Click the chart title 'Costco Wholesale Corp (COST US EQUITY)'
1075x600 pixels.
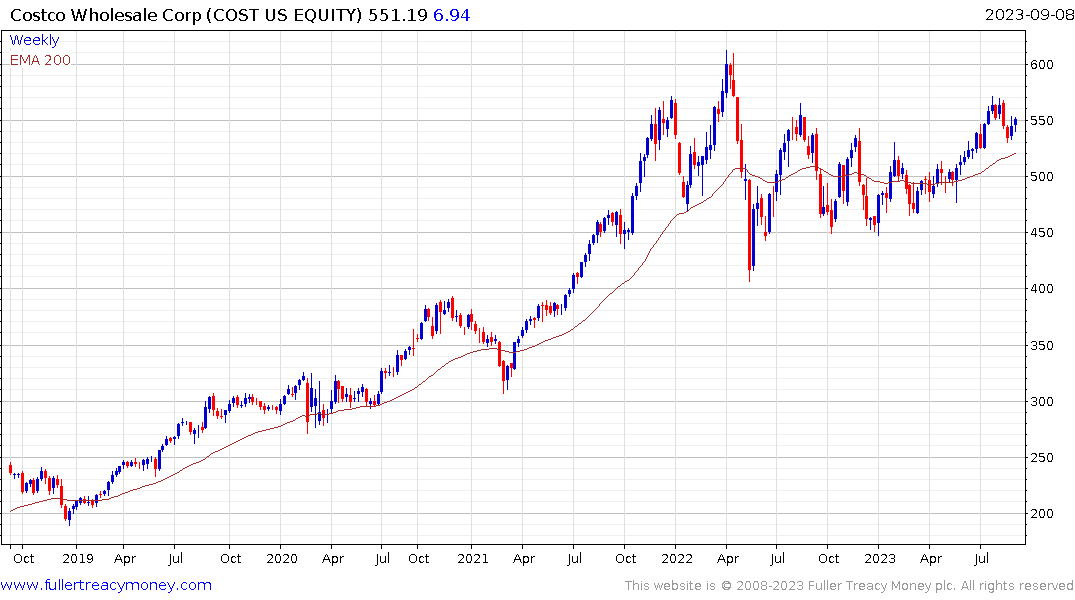pyautogui.click(x=186, y=15)
